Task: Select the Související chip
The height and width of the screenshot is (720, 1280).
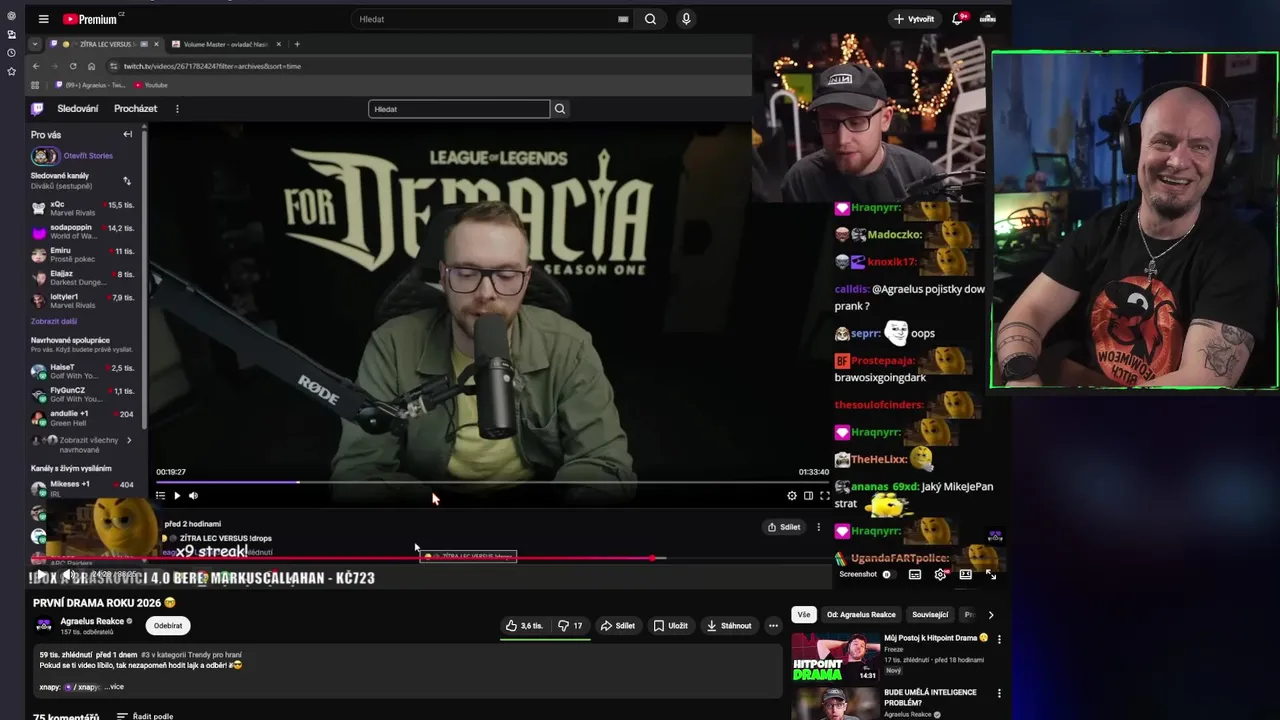Action: [930, 614]
